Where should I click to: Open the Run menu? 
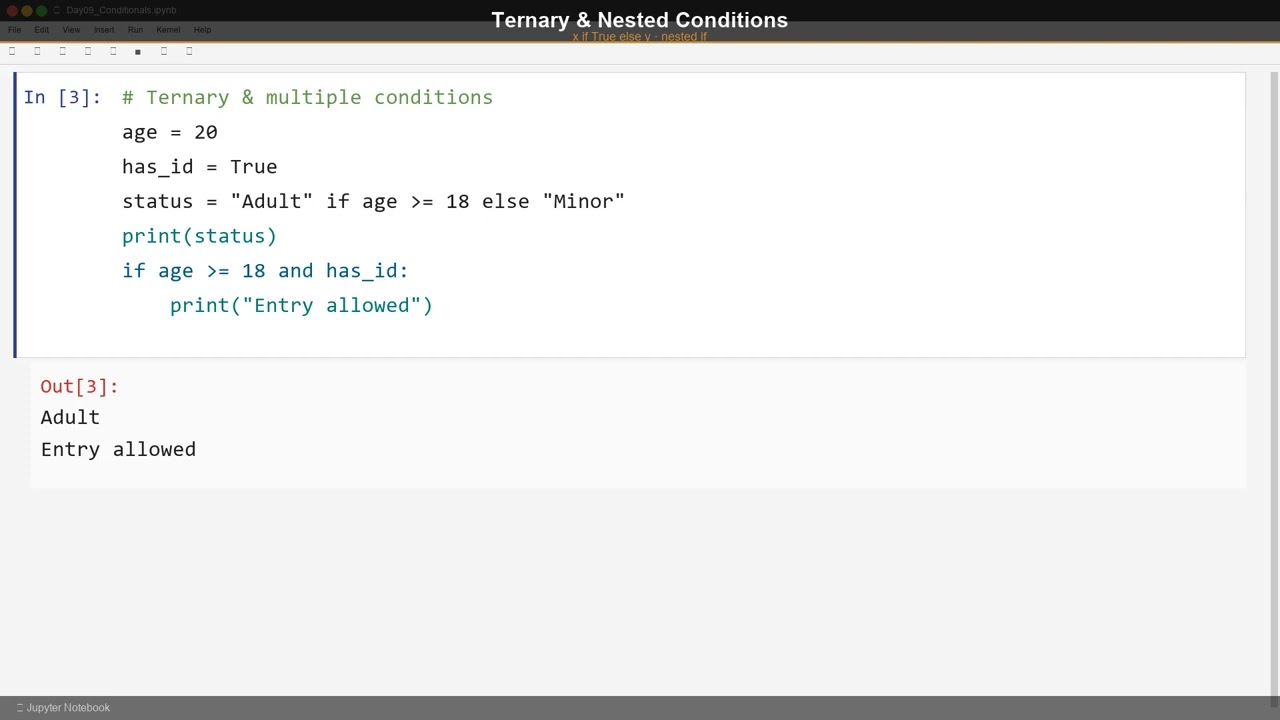coord(135,30)
